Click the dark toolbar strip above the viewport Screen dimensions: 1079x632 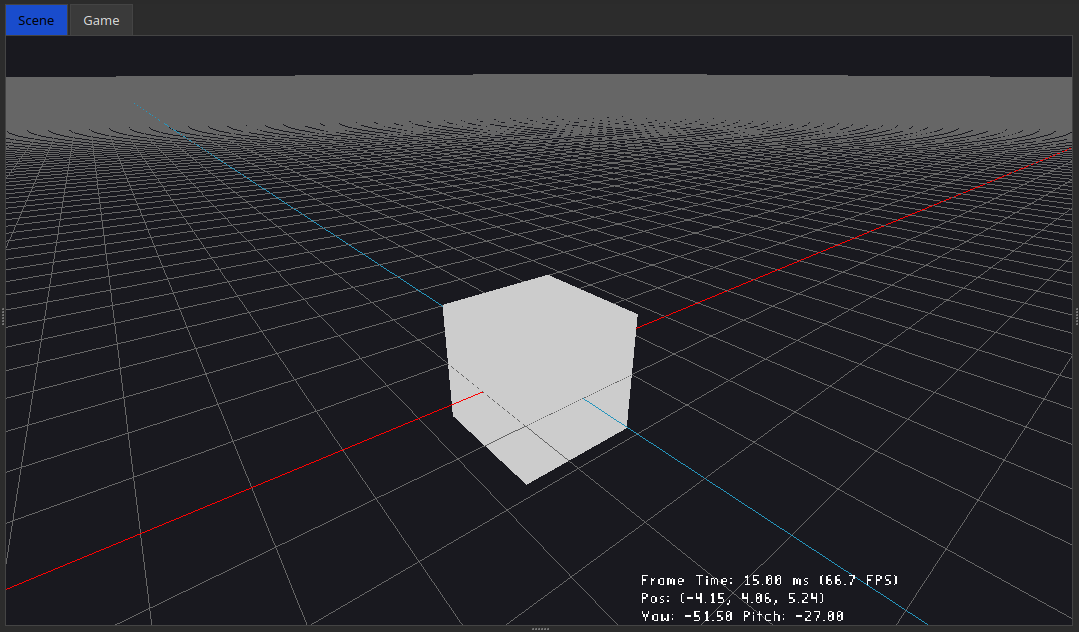point(540,55)
